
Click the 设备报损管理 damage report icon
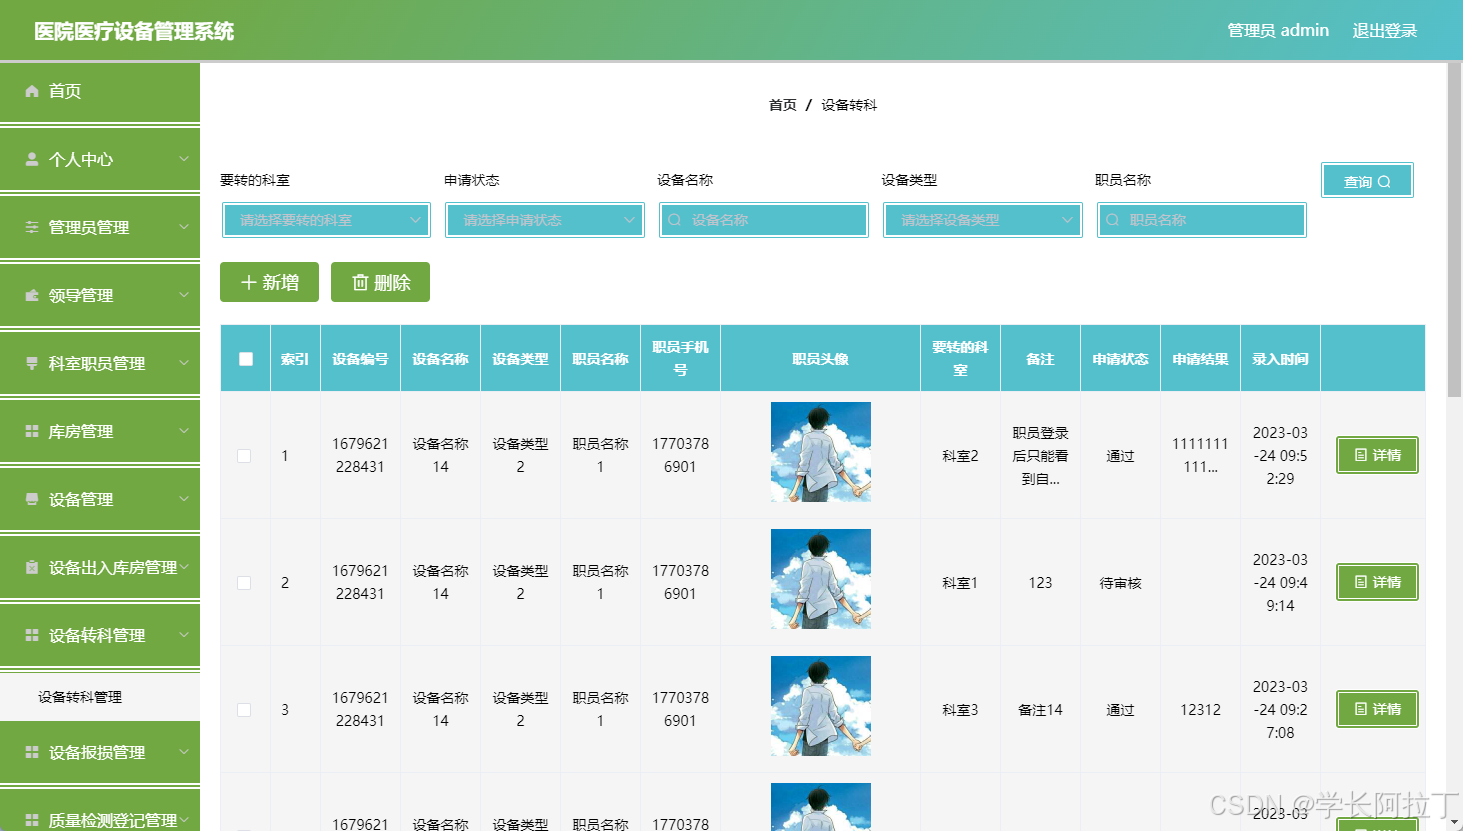pos(30,753)
